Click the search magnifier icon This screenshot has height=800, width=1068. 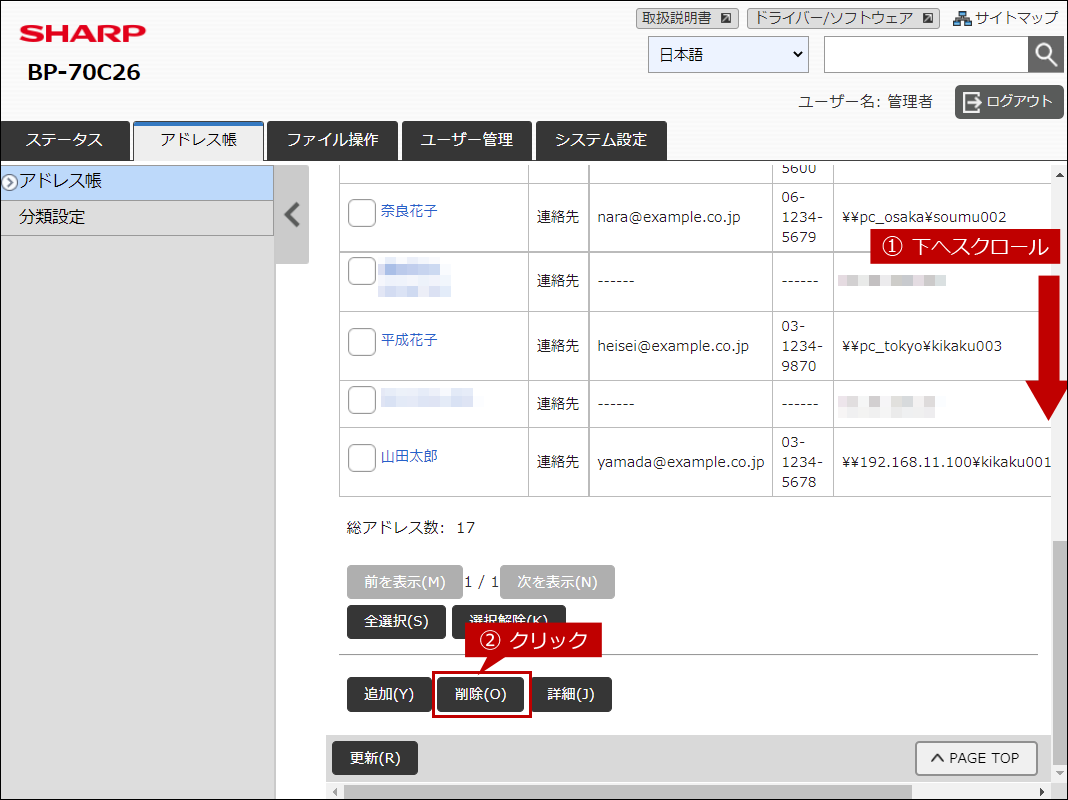coord(1045,55)
